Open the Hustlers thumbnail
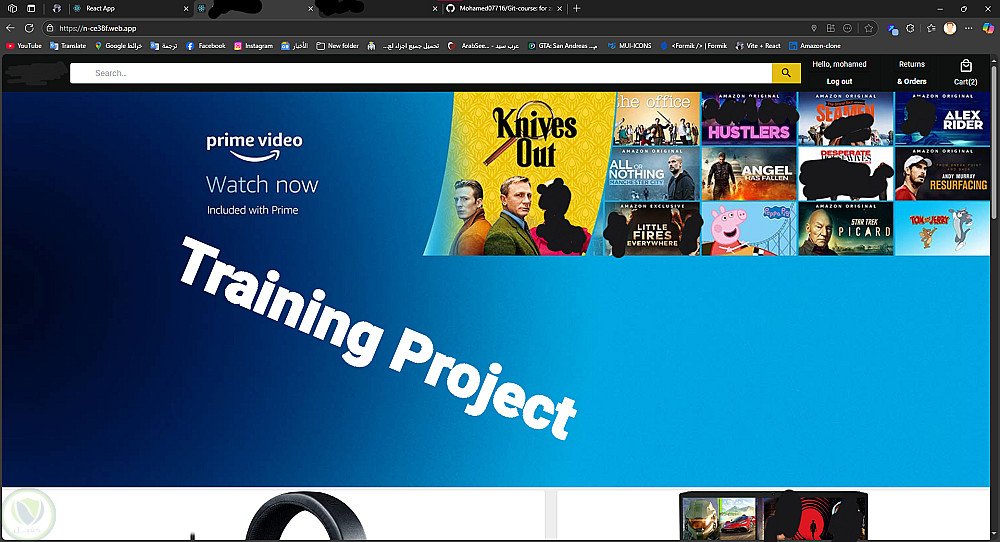The height and width of the screenshot is (542, 1000). click(x=749, y=119)
